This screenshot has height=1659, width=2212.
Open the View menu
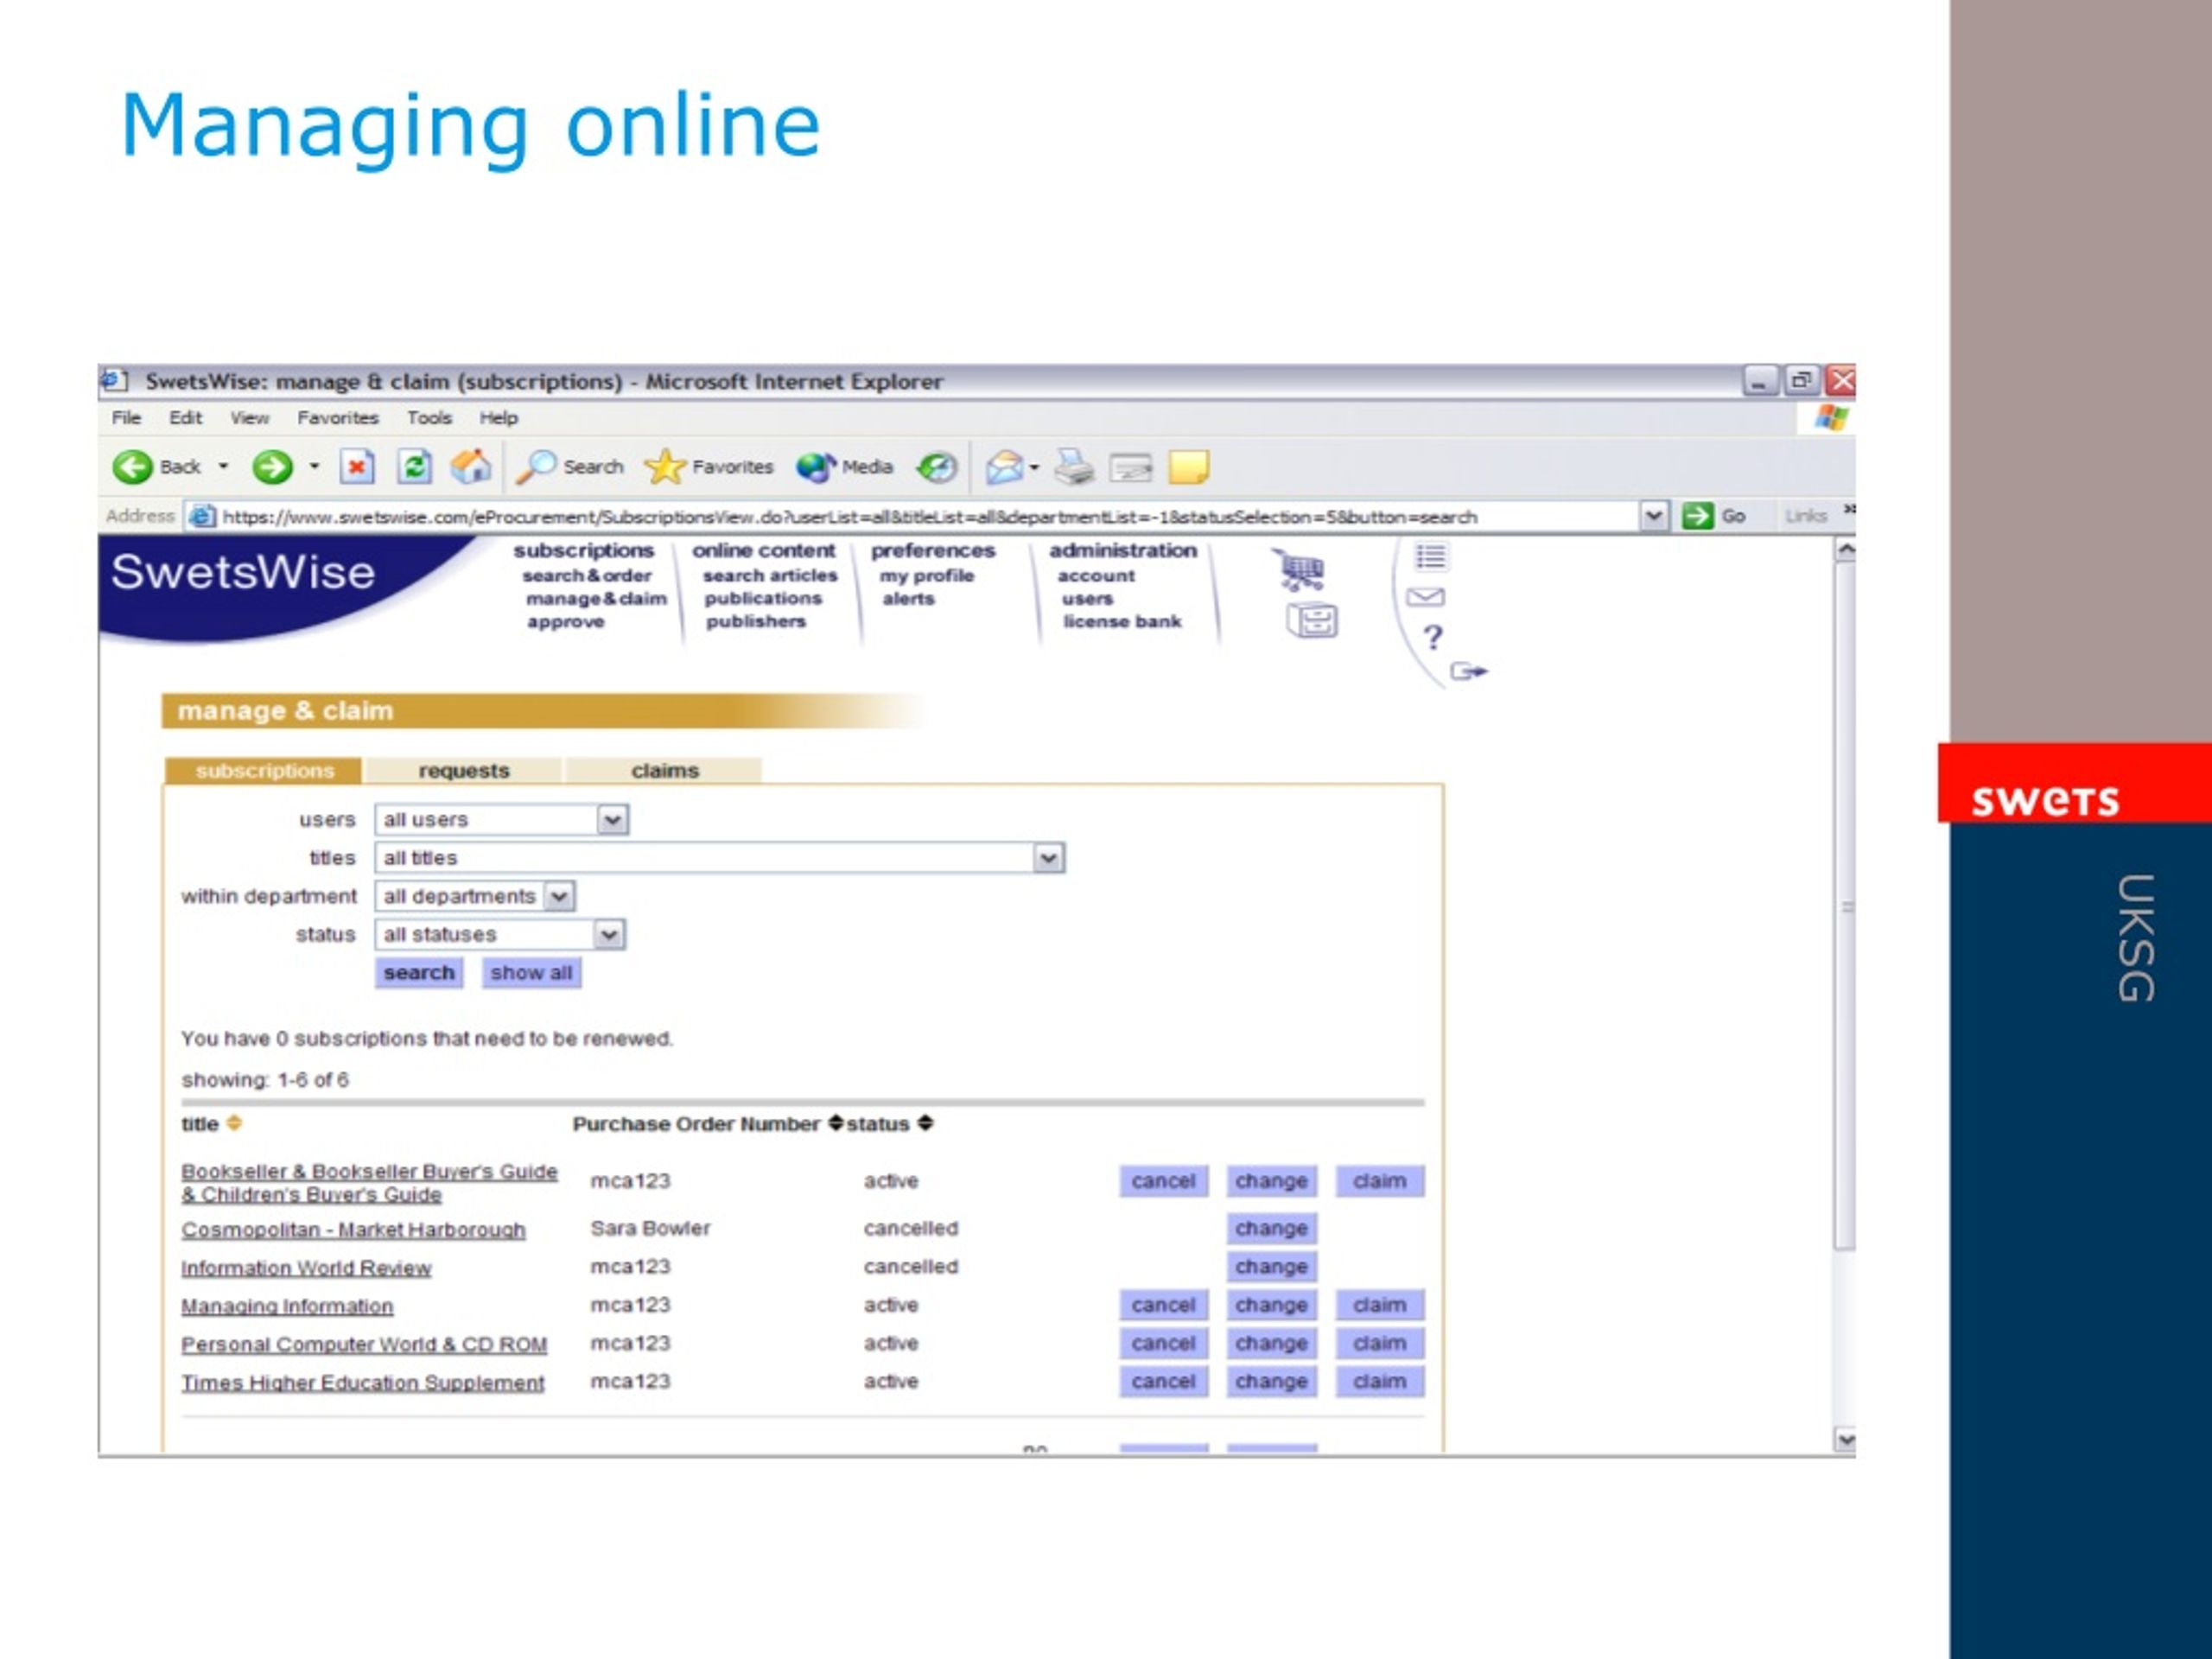pyautogui.click(x=249, y=418)
